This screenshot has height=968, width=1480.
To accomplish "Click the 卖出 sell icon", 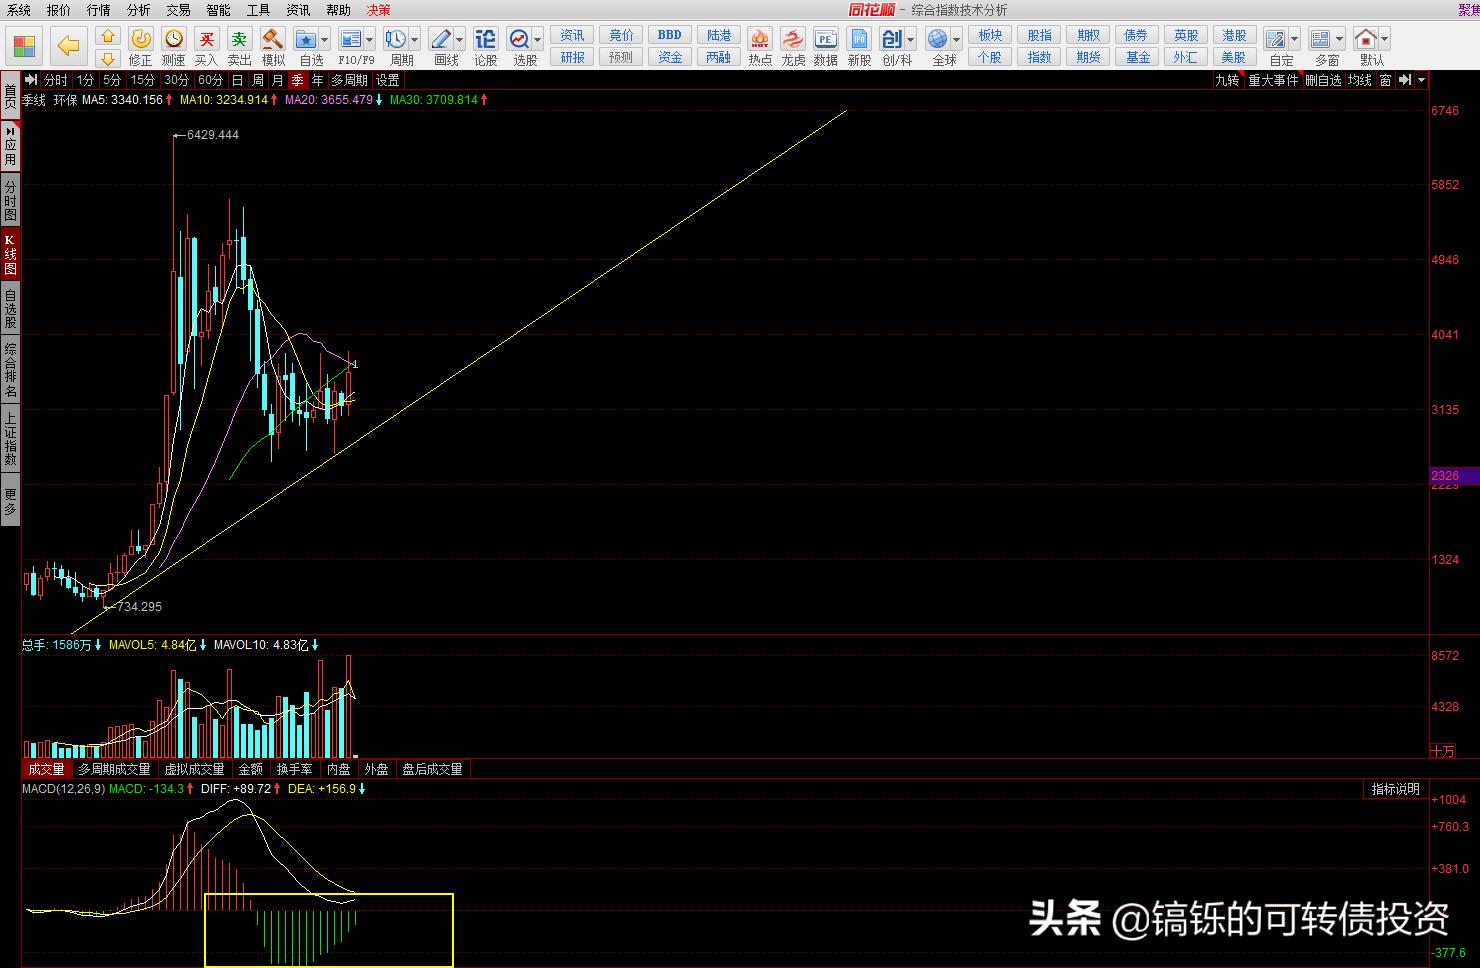I will point(240,39).
